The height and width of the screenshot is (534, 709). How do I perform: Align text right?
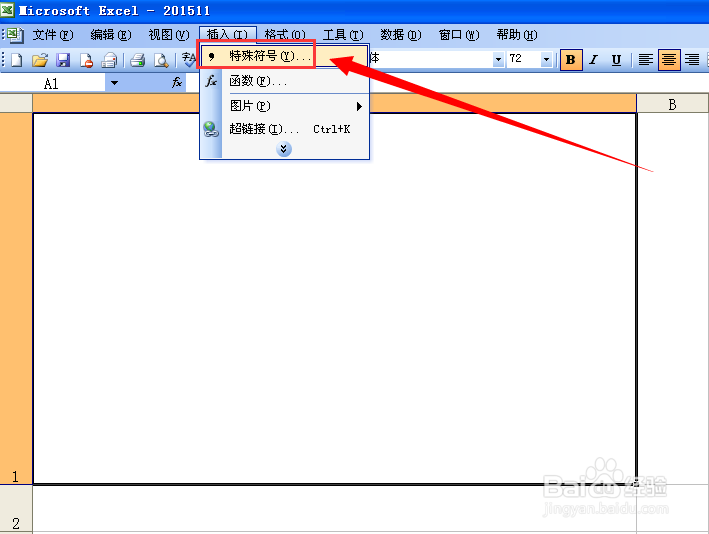(x=692, y=60)
